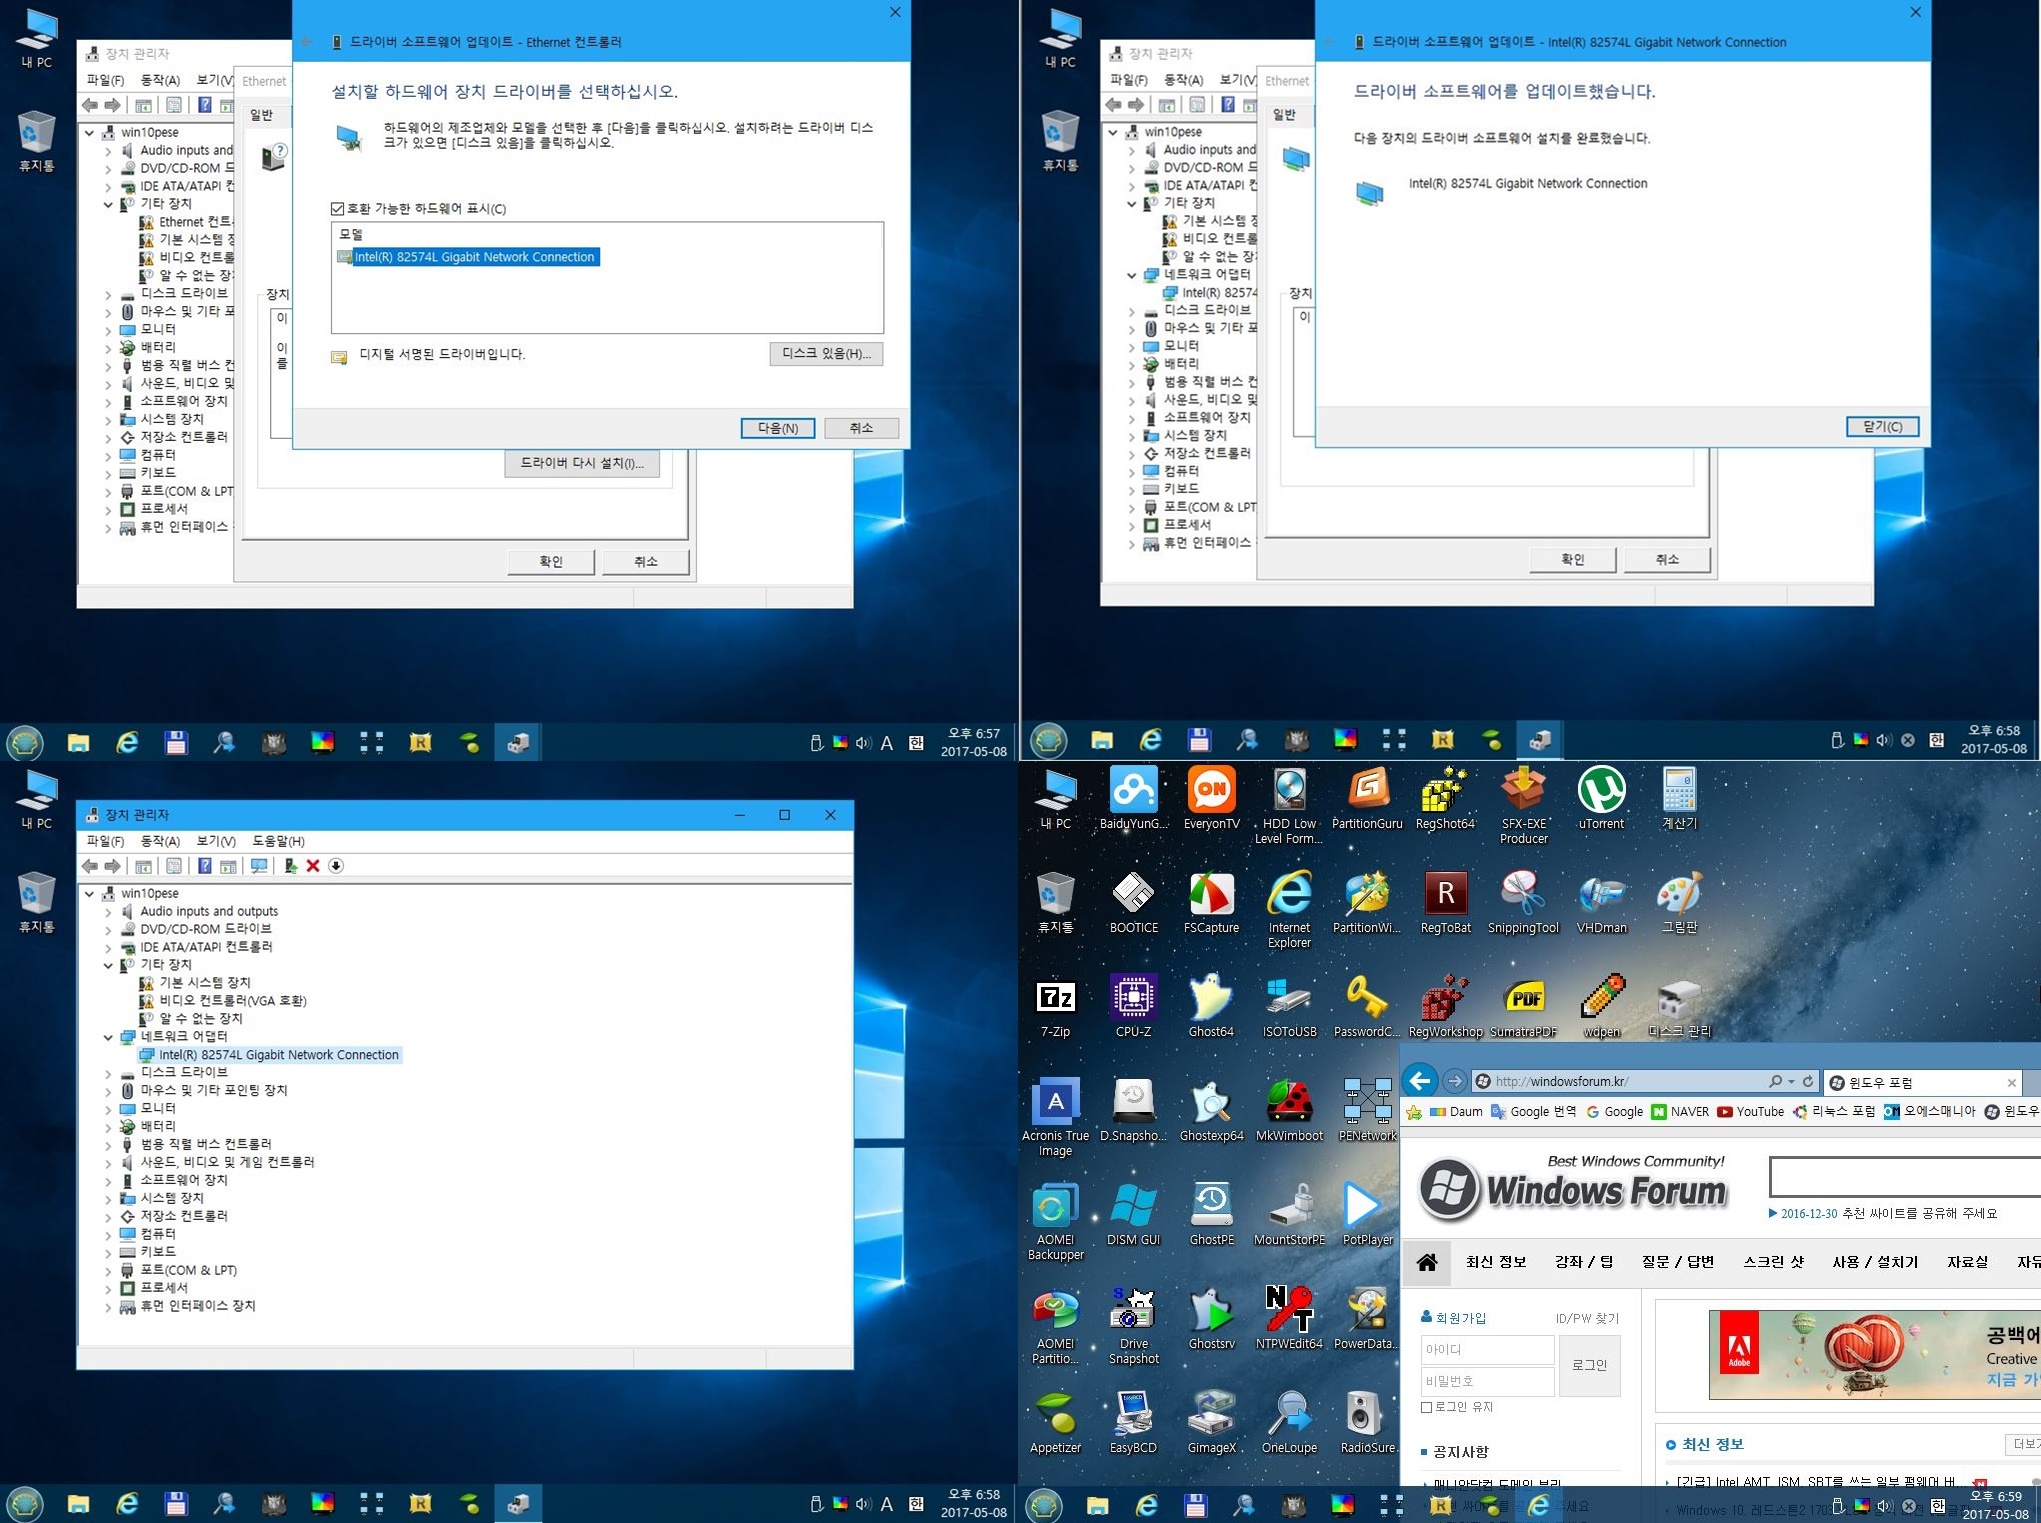
Task: Open the FSCapture desktop icon
Action: click(1211, 902)
